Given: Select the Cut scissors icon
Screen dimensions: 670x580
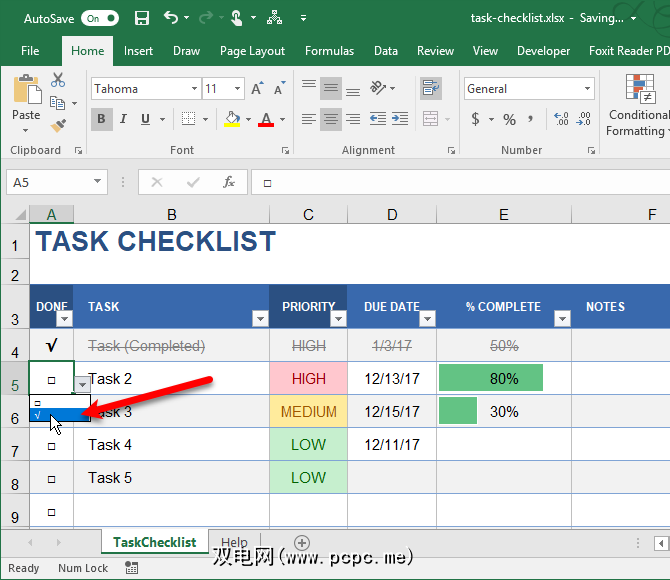Looking at the screenshot, I should (x=58, y=80).
